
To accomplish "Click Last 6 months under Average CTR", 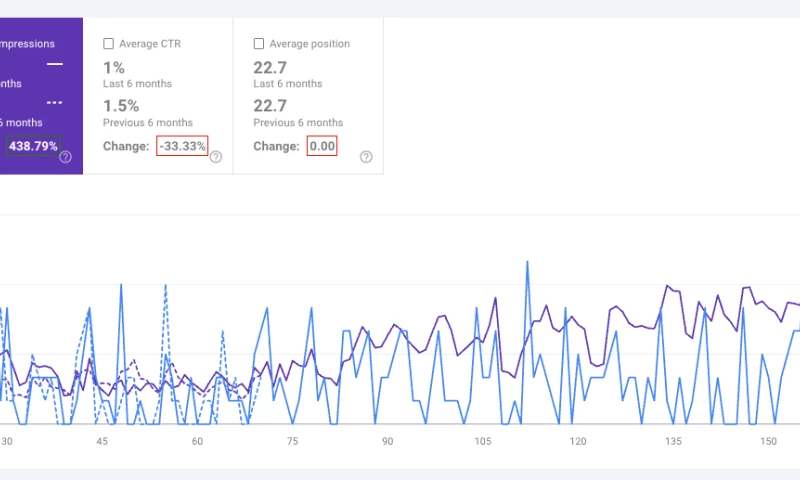I will click(137, 84).
